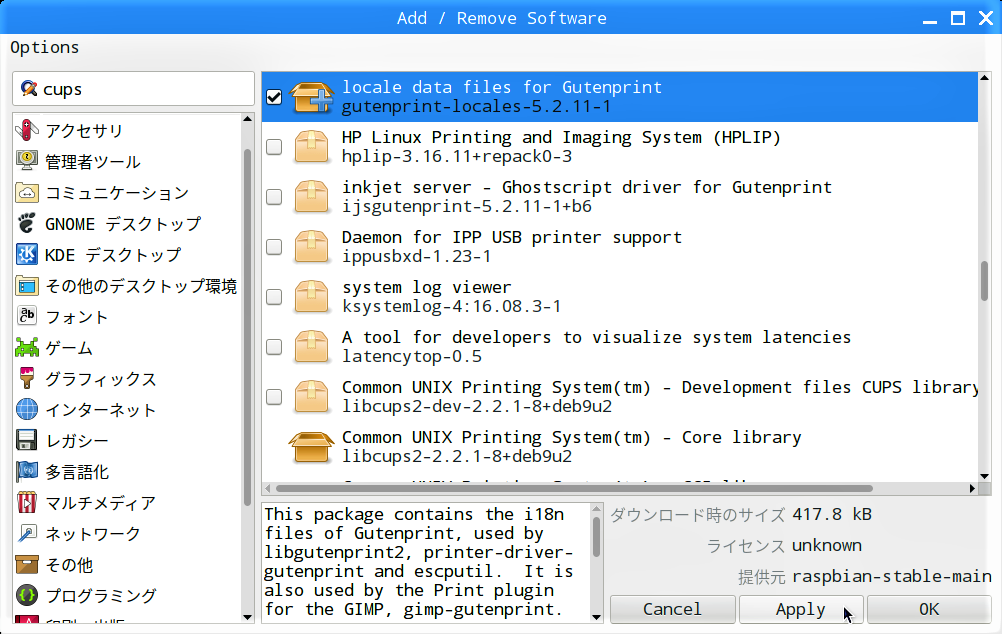Click the package list scroll right arrow
The height and width of the screenshot is (634, 1002).
972,488
